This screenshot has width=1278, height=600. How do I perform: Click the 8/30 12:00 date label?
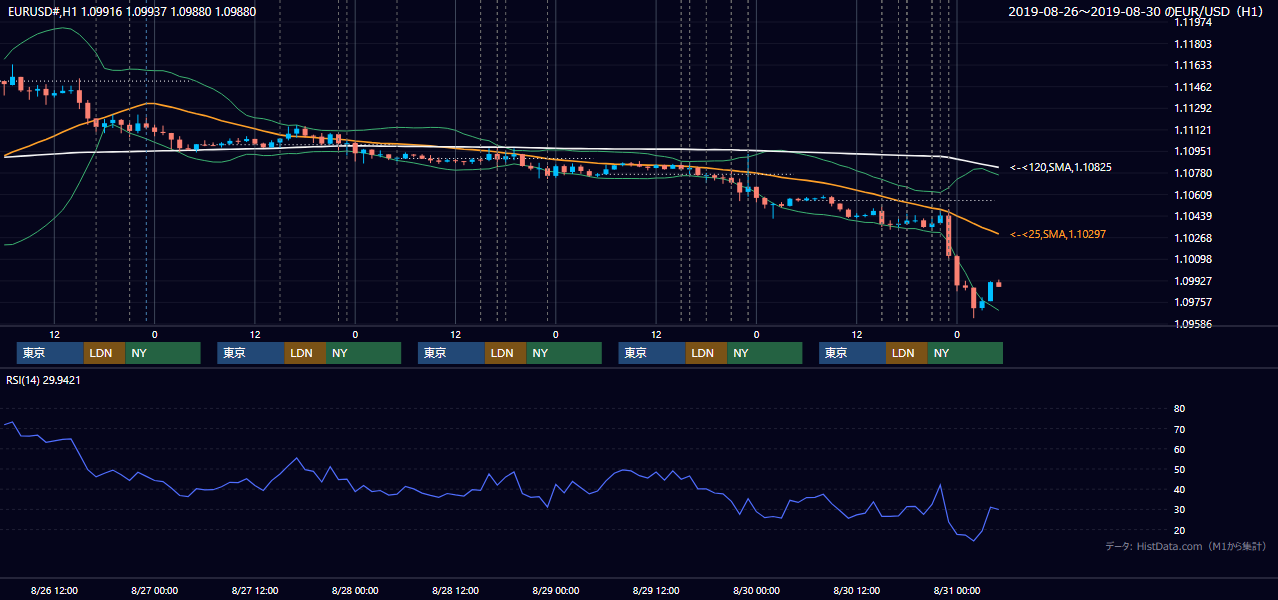click(x=857, y=590)
